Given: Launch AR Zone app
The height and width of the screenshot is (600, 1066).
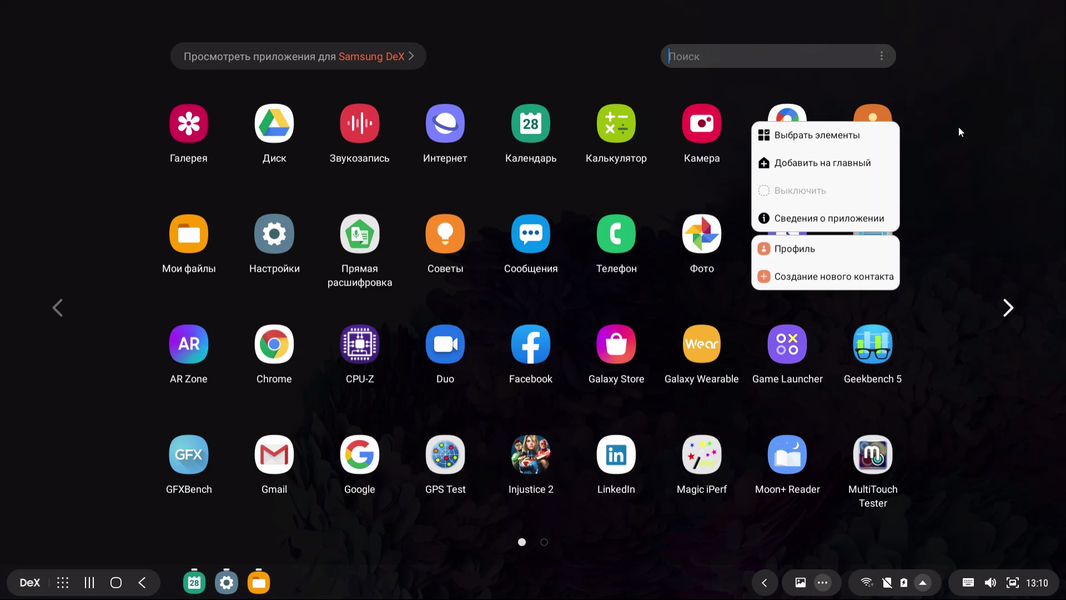Looking at the screenshot, I should pos(188,345).
